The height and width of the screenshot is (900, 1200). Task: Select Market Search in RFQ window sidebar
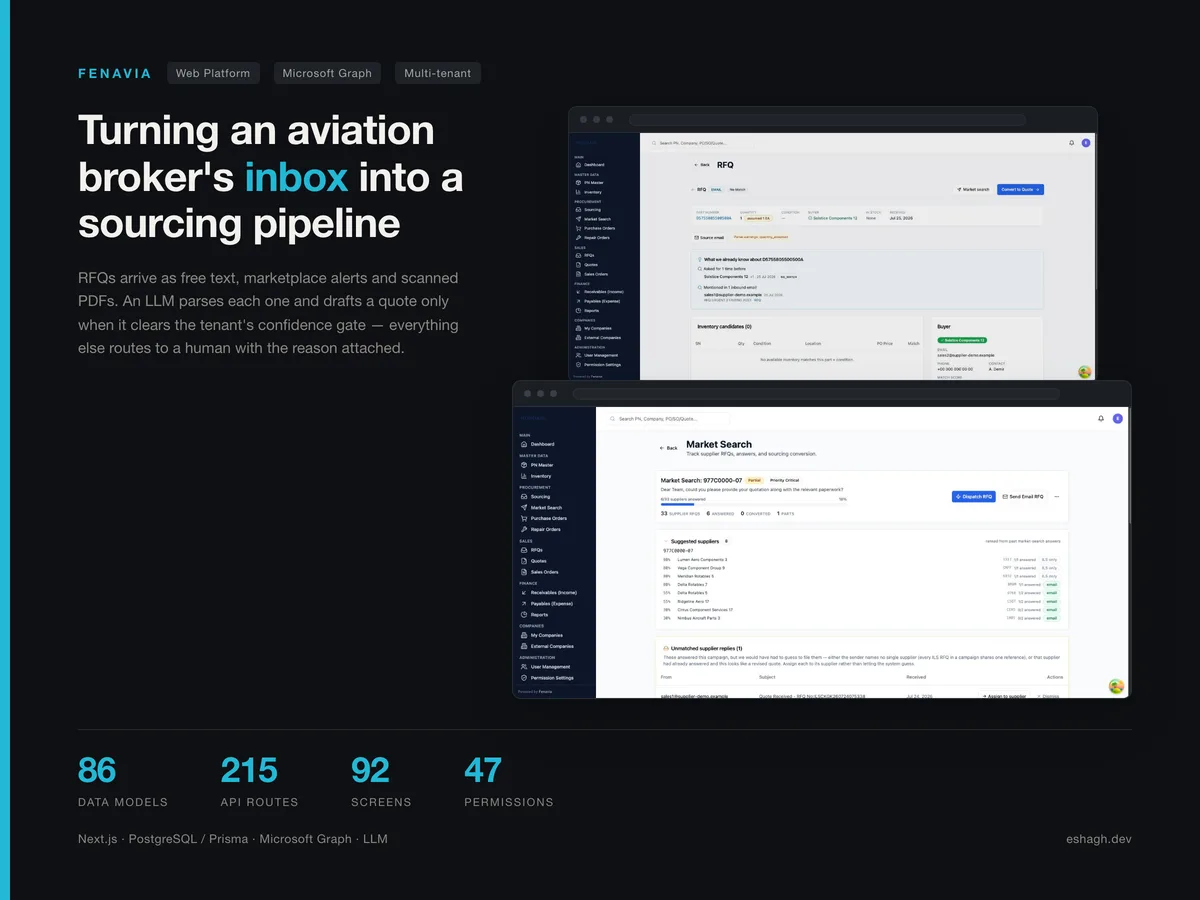click(597, 219)
